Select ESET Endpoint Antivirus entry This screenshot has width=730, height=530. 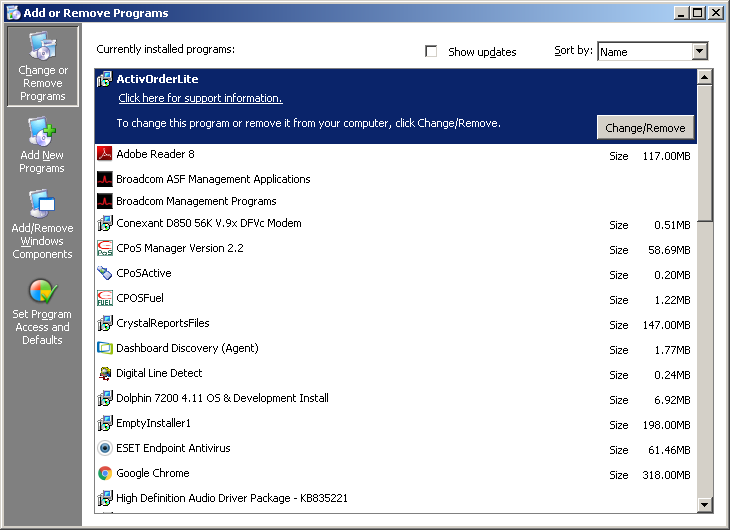coord(395,448)
